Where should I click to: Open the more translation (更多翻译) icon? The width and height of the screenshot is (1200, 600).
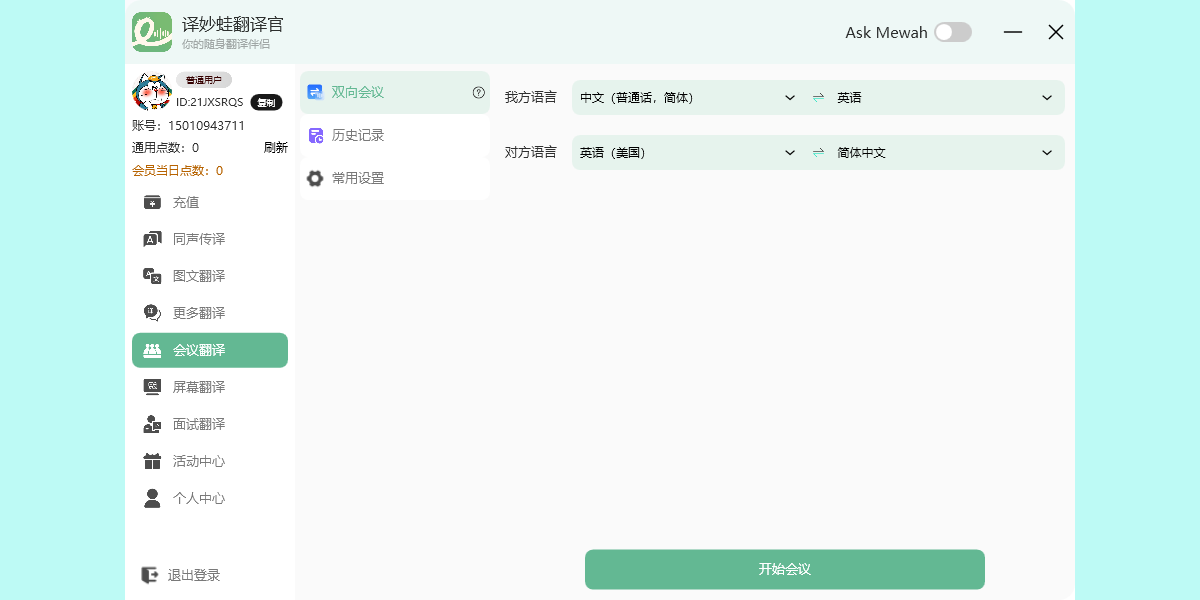click(152, 313)
